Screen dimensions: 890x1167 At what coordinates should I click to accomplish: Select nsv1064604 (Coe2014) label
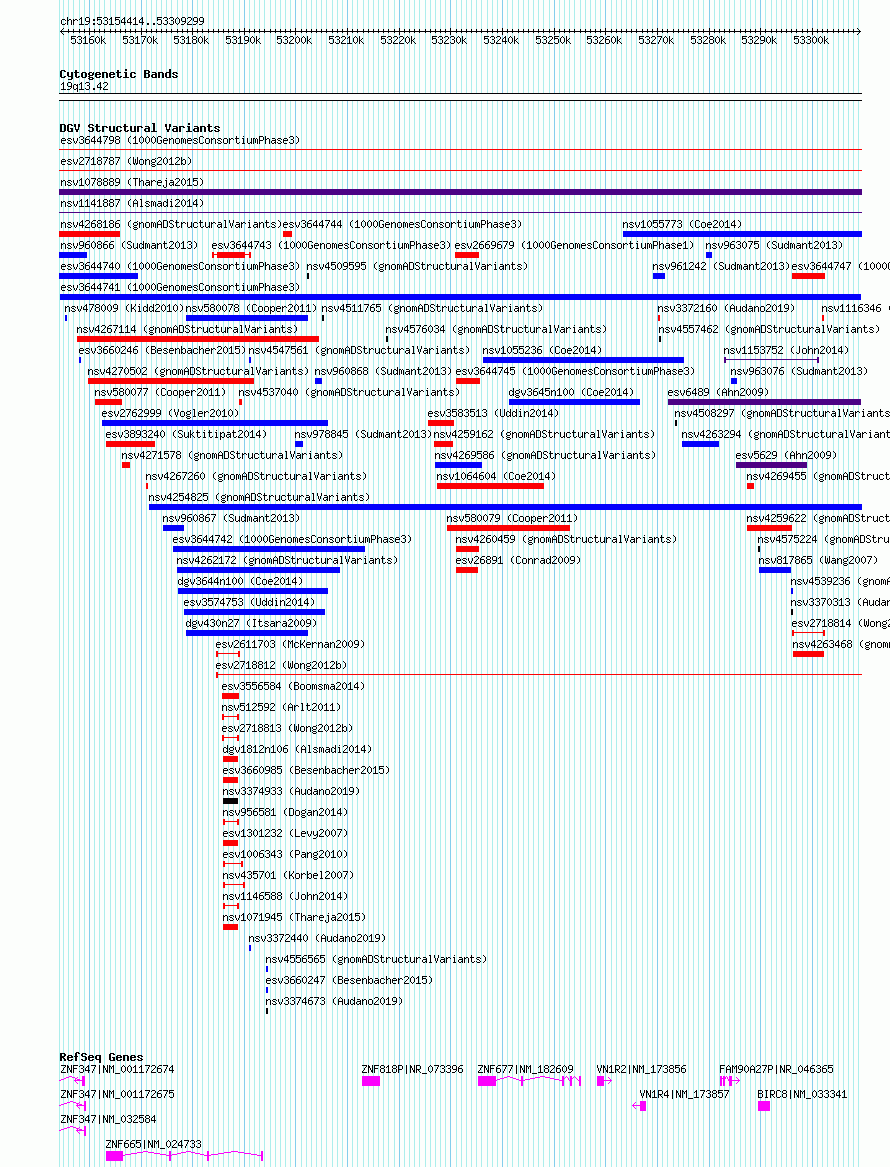[x=496, y=476]
